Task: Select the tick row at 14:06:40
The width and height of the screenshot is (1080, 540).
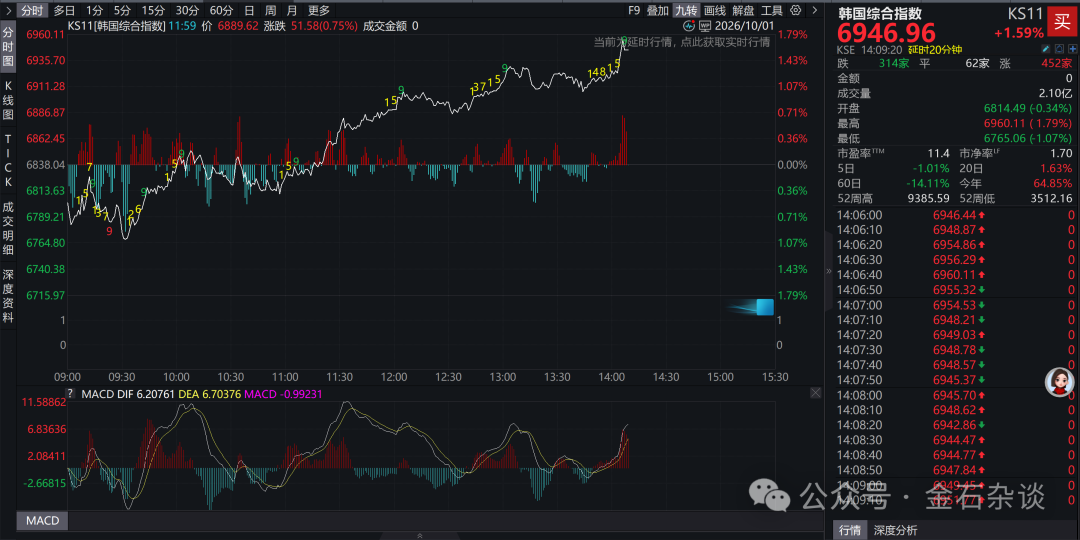Action: pos(955,275)
